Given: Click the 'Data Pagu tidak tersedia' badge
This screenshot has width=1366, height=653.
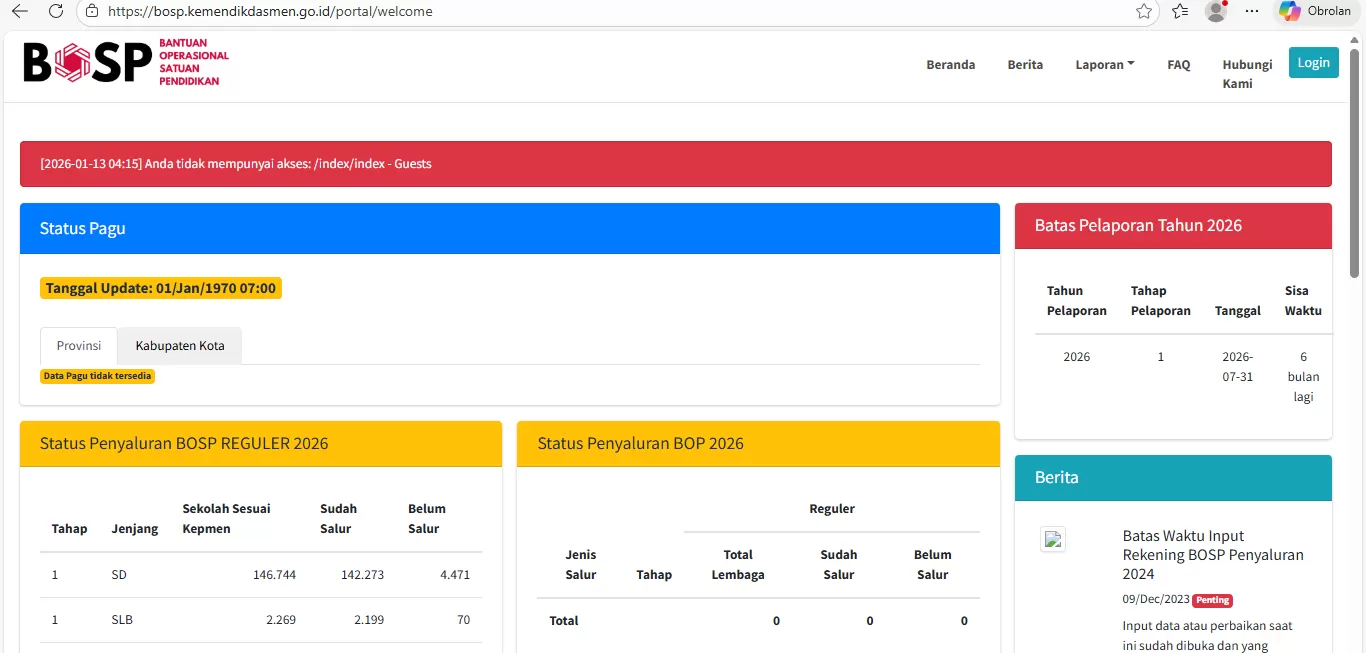Looking at the screenshot, I should [x=98, y=376].
